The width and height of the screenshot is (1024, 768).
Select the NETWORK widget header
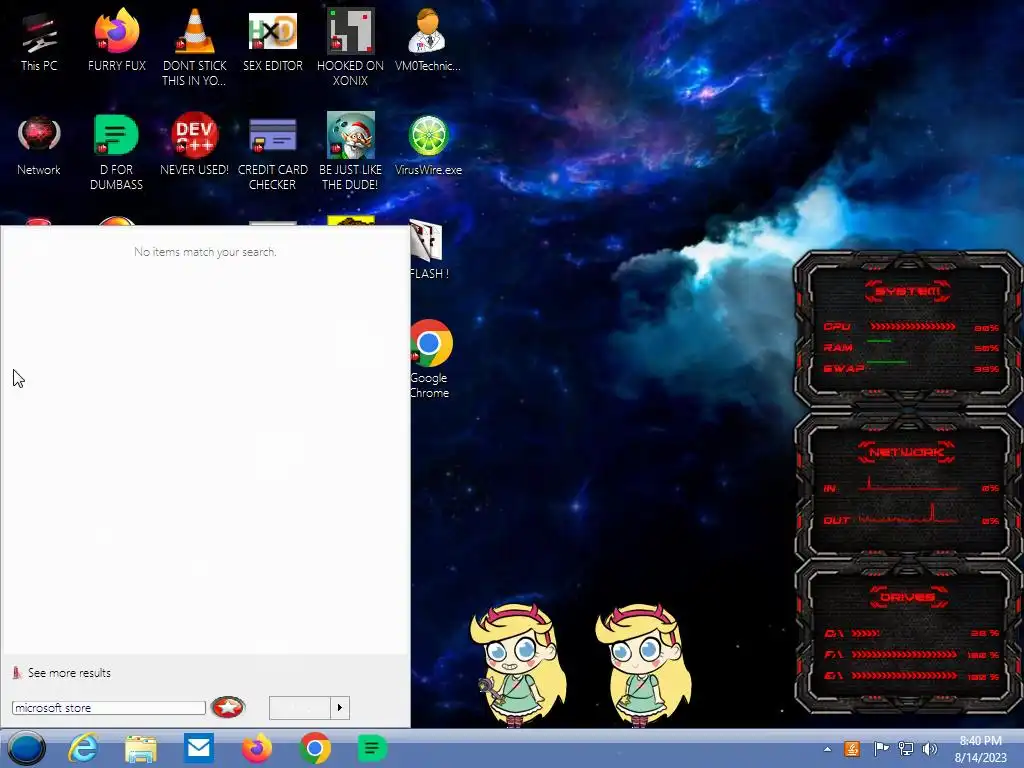click(x=907, y=452)
